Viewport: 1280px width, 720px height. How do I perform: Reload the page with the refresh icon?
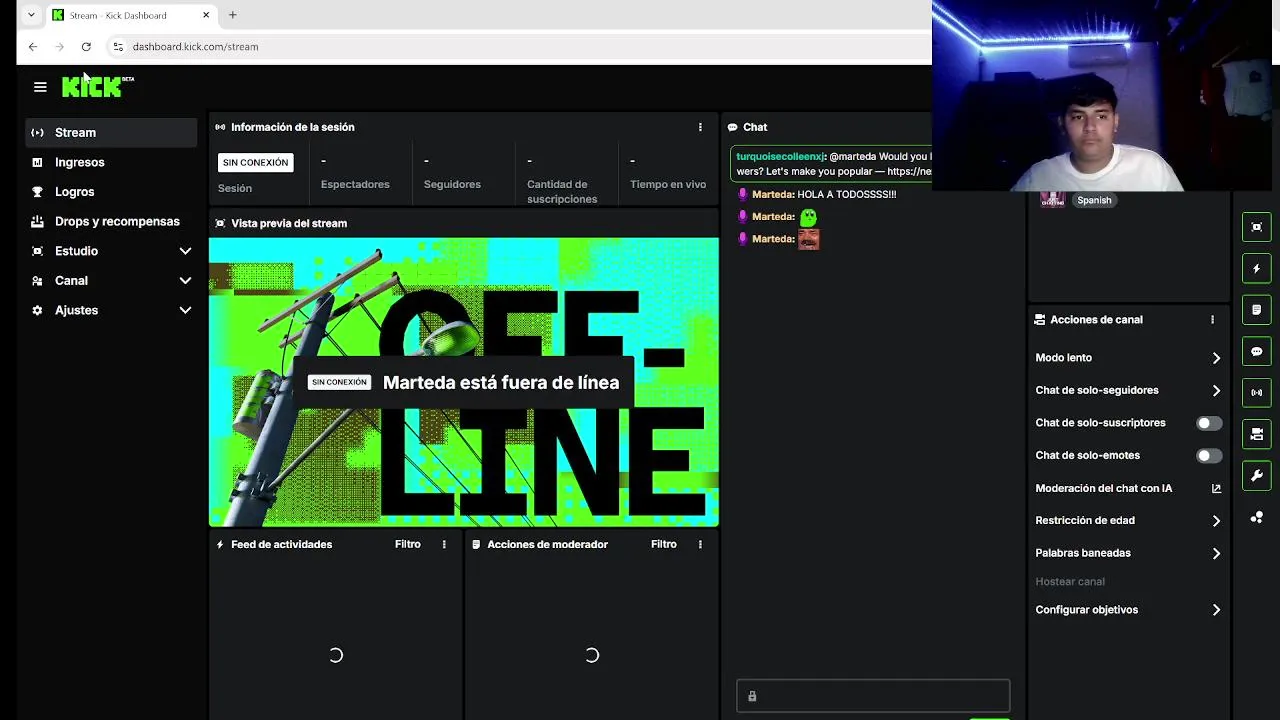coord(86,46)
